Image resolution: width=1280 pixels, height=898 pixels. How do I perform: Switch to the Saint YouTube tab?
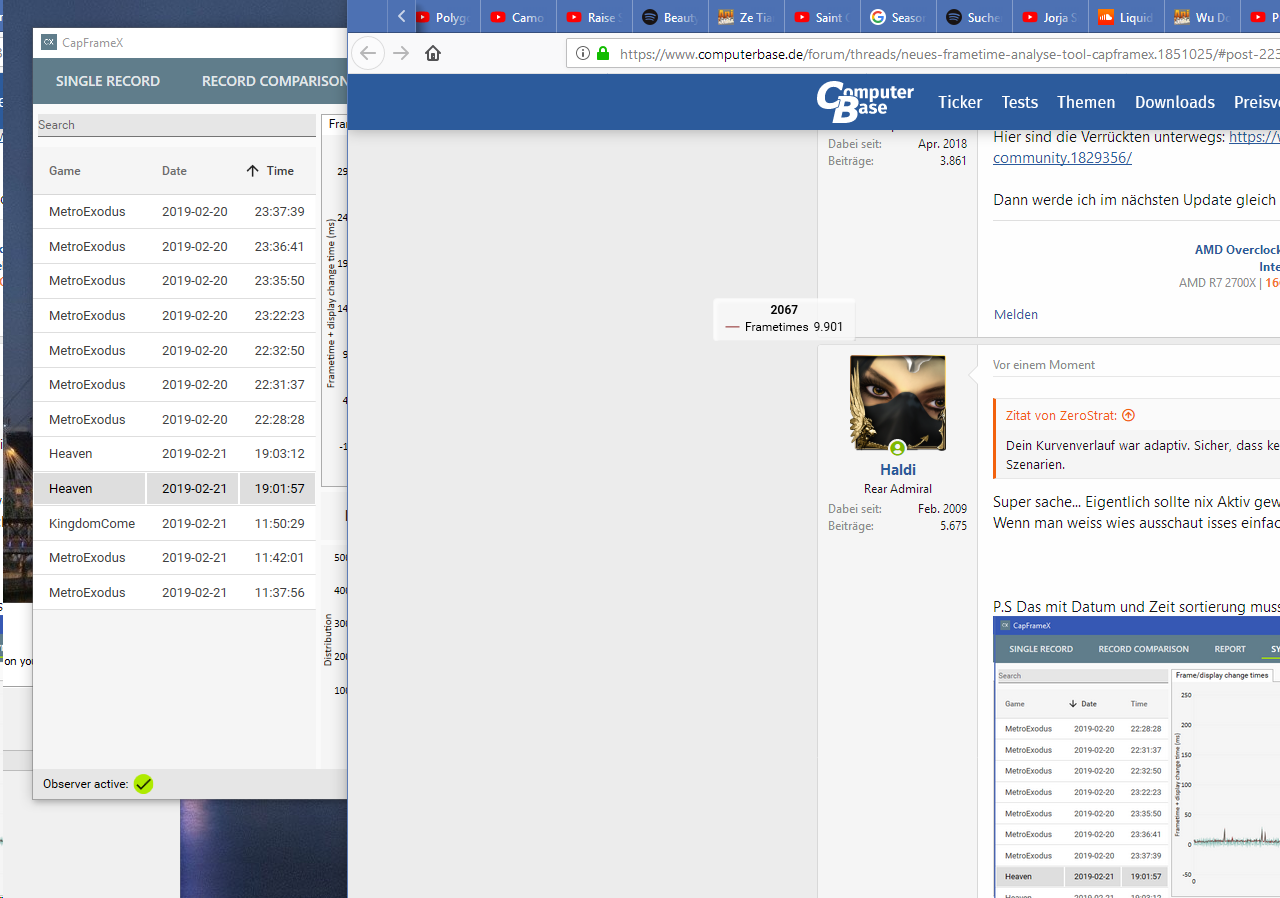tap(822, 17)
